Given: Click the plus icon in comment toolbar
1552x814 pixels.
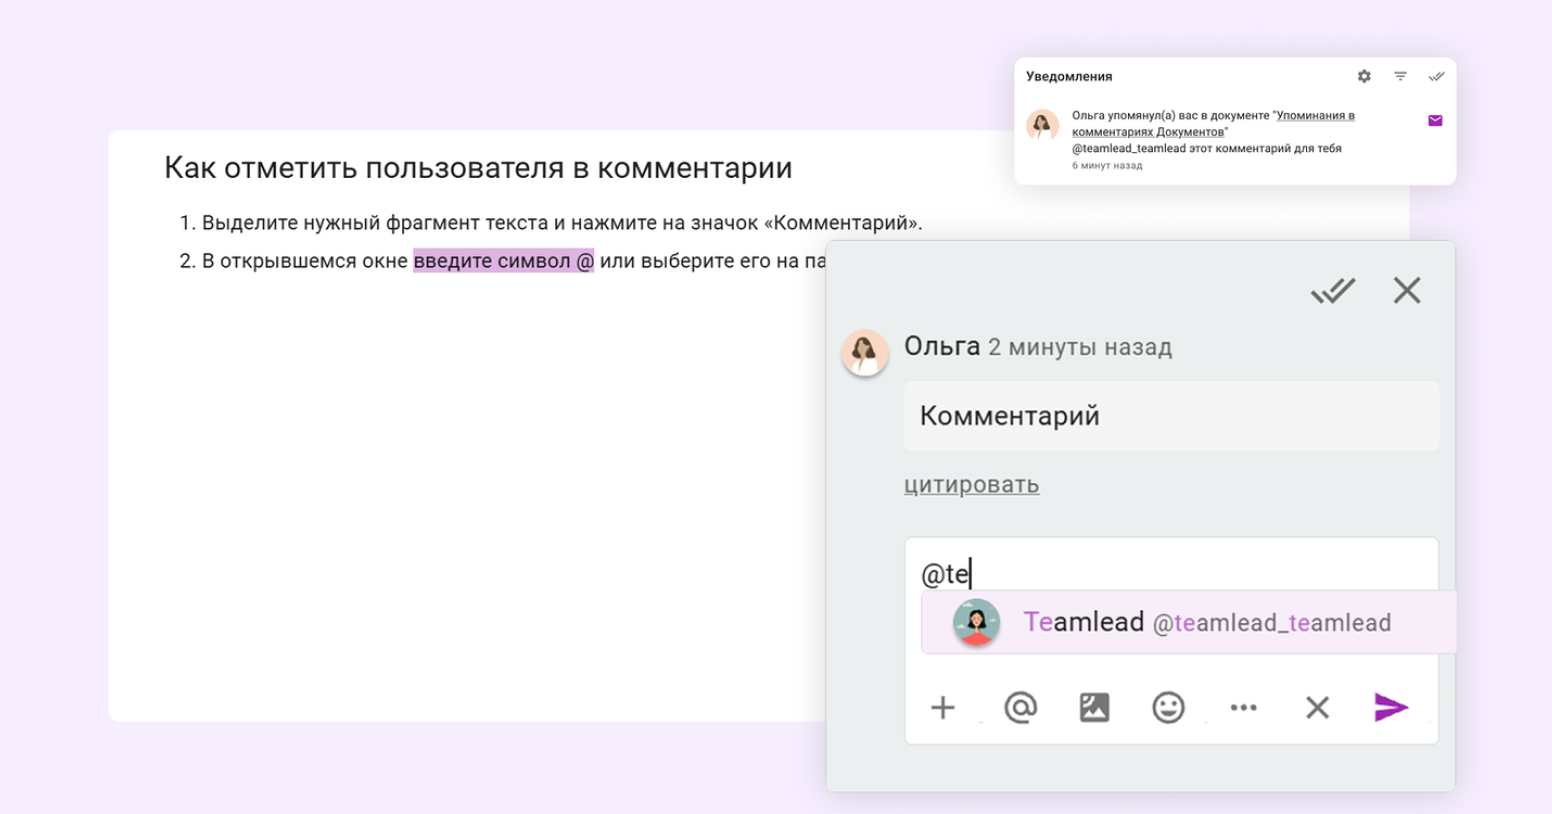Looking at the screenshot, I should coord(942,708).
